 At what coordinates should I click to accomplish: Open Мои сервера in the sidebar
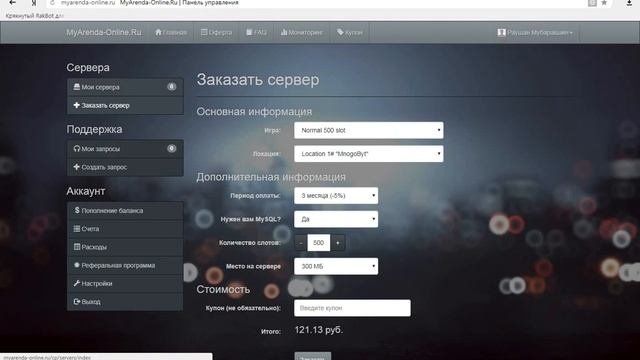(x=125, y=87)
